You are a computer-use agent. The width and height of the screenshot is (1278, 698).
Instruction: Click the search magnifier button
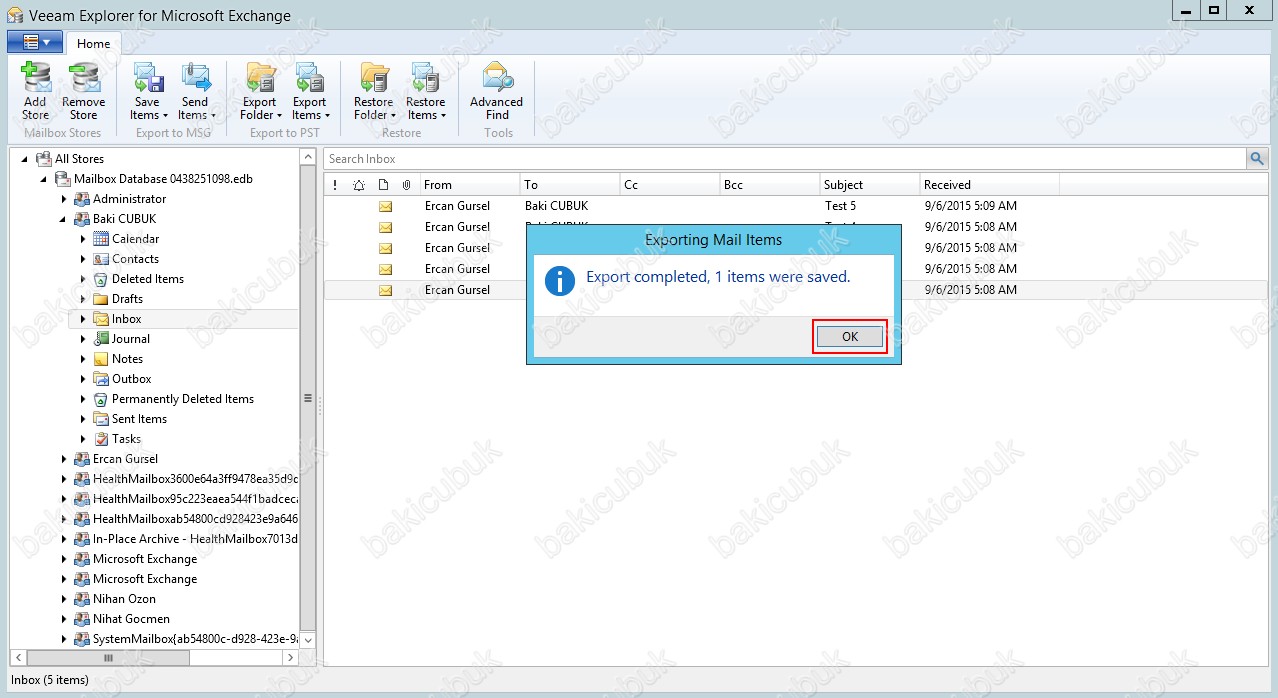(x=1256, y=158)
